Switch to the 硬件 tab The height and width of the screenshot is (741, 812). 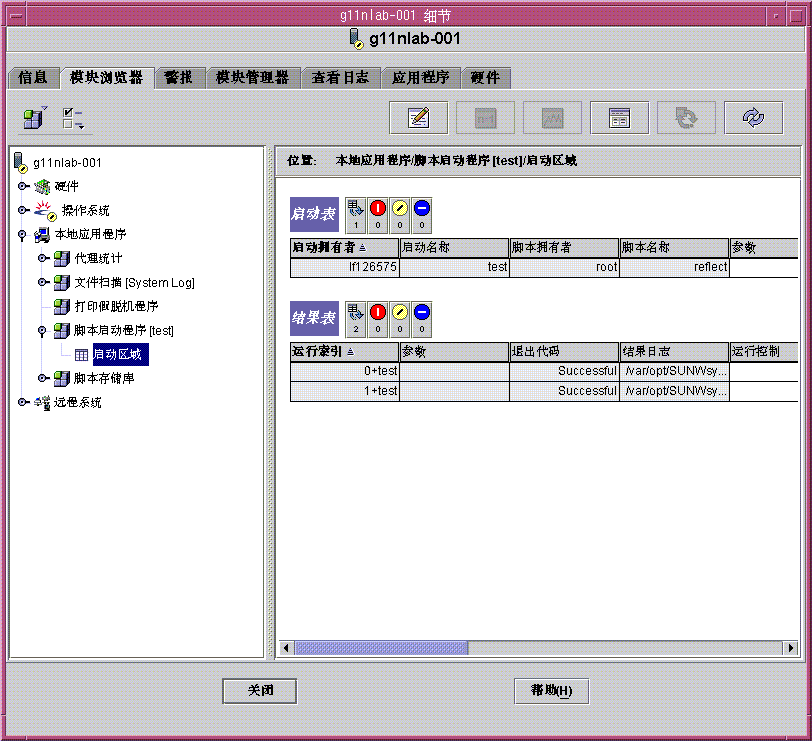[485, 78]
